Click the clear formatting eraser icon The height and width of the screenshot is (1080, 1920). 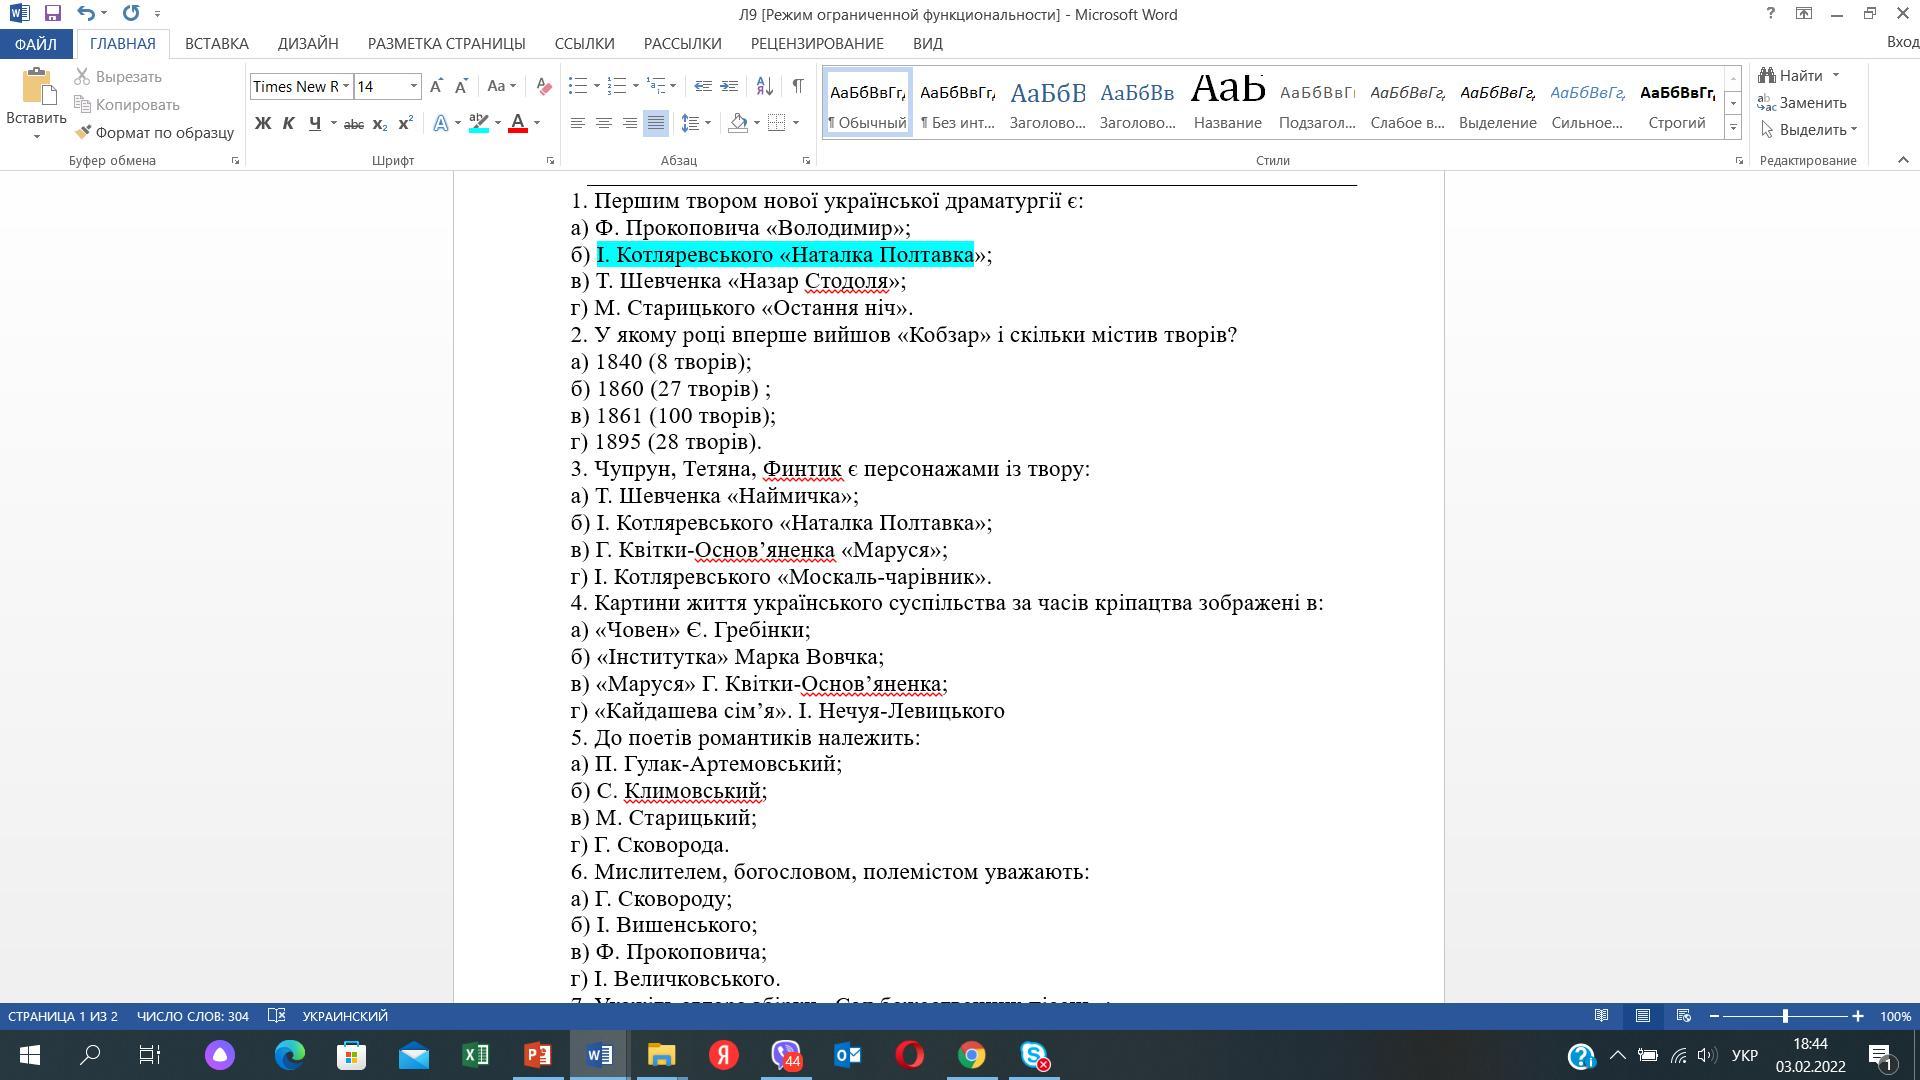544,86
